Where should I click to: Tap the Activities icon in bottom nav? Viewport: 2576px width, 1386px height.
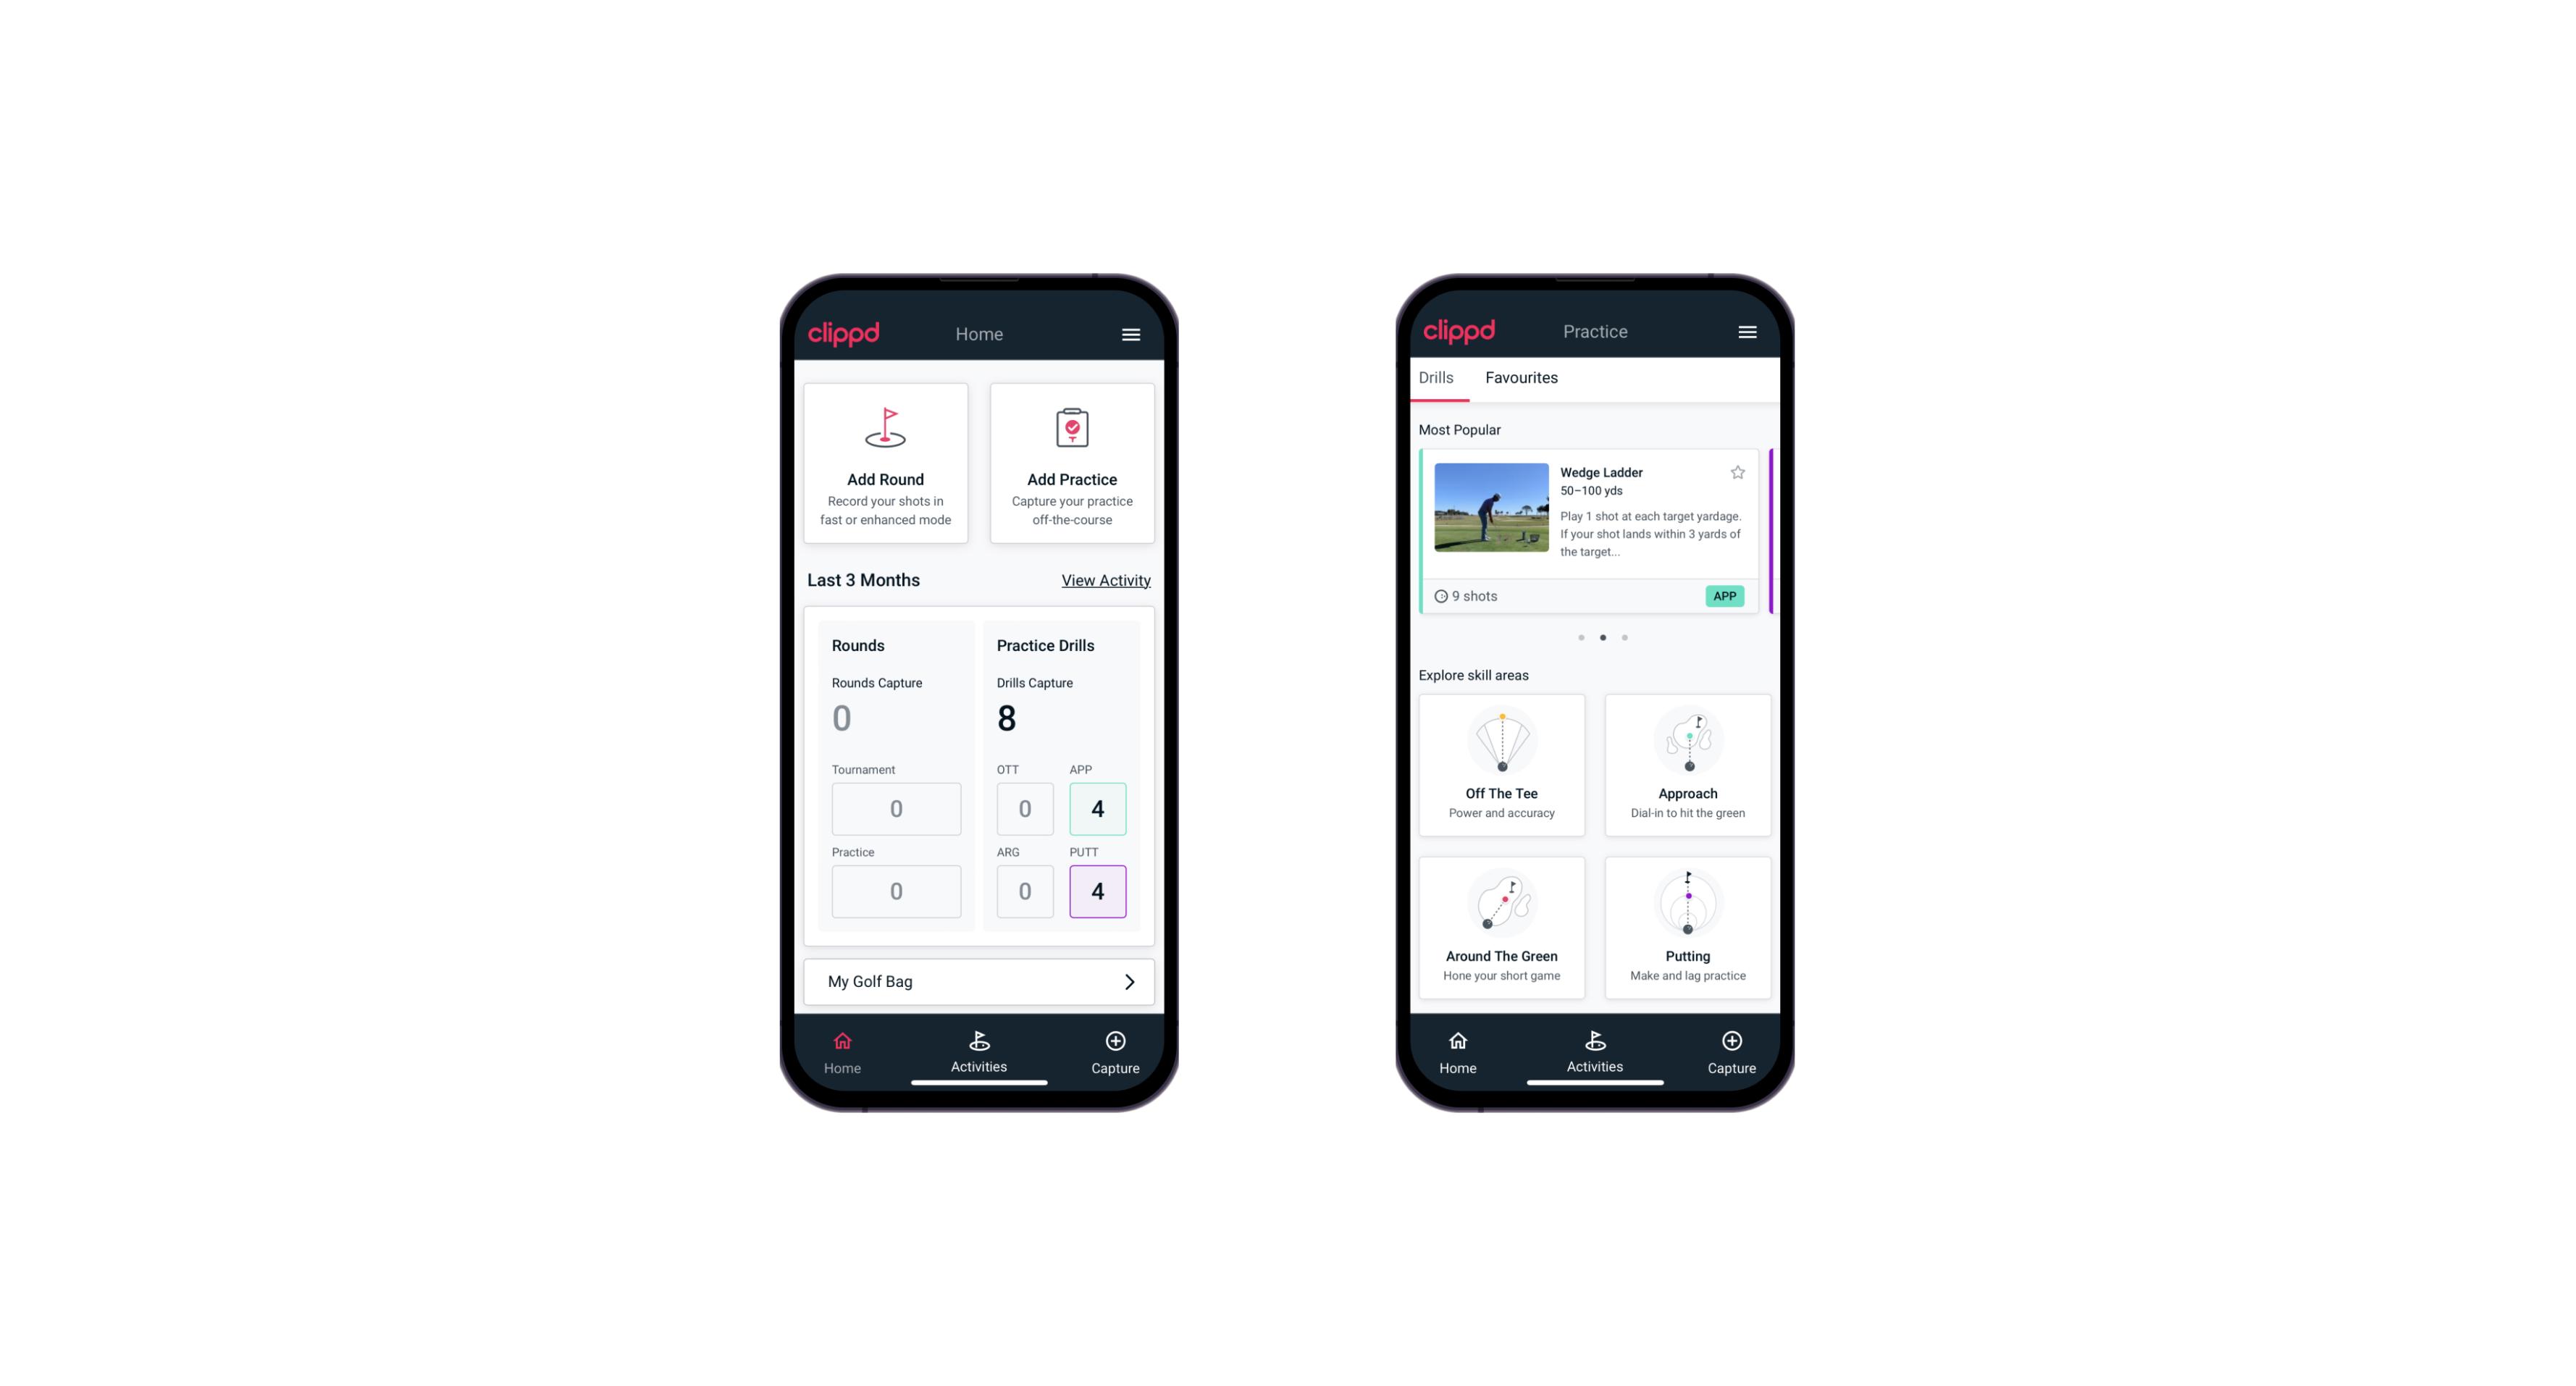coord(981,1045)
